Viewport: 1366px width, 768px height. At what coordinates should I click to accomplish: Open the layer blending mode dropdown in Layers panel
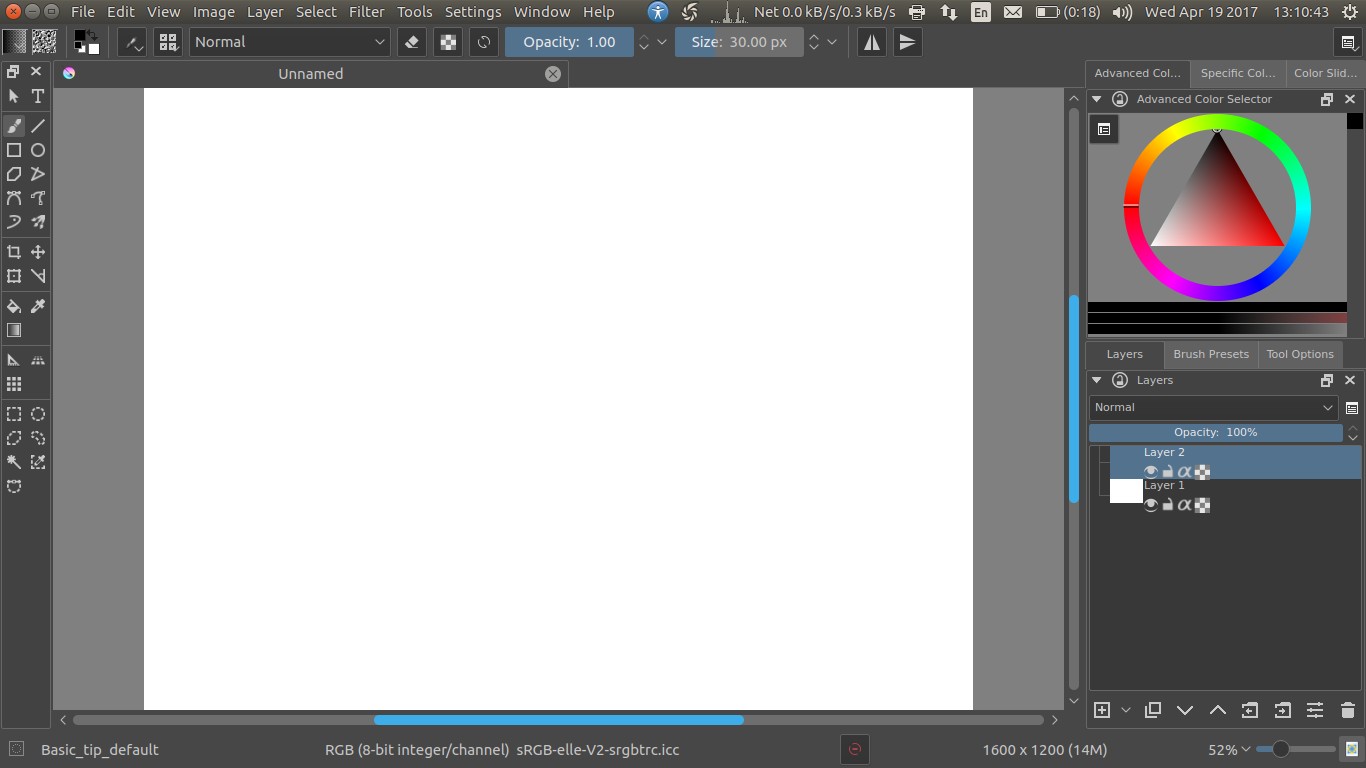tap(1213, 407)
